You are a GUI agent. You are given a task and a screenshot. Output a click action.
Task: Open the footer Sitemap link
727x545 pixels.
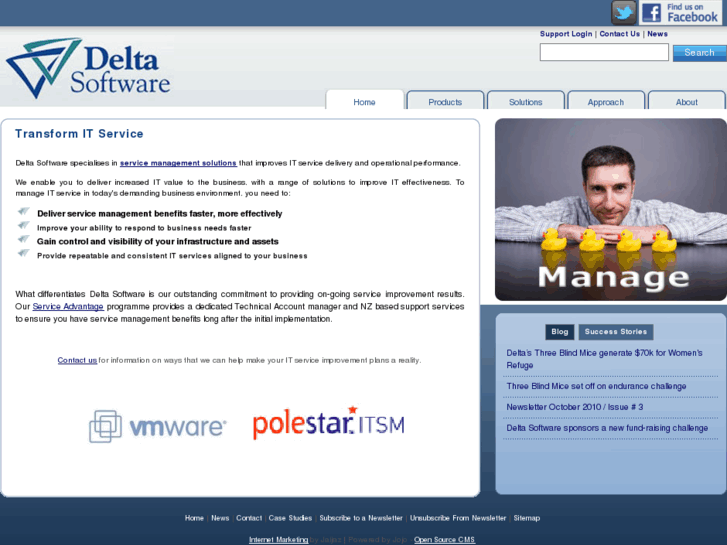[x=527, y=518]
